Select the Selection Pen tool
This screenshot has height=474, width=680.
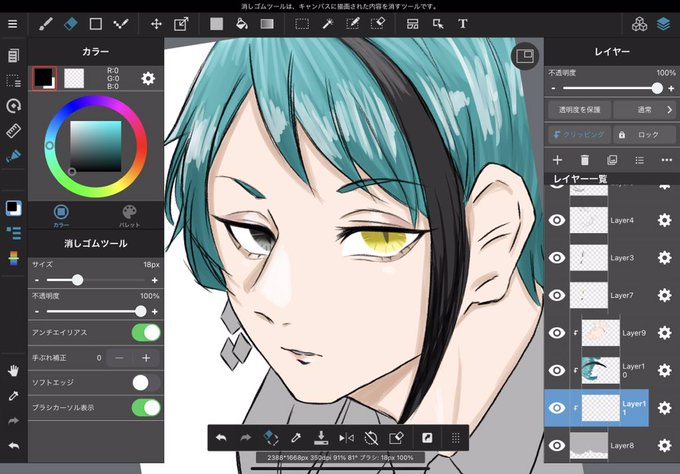coord(353,24)
